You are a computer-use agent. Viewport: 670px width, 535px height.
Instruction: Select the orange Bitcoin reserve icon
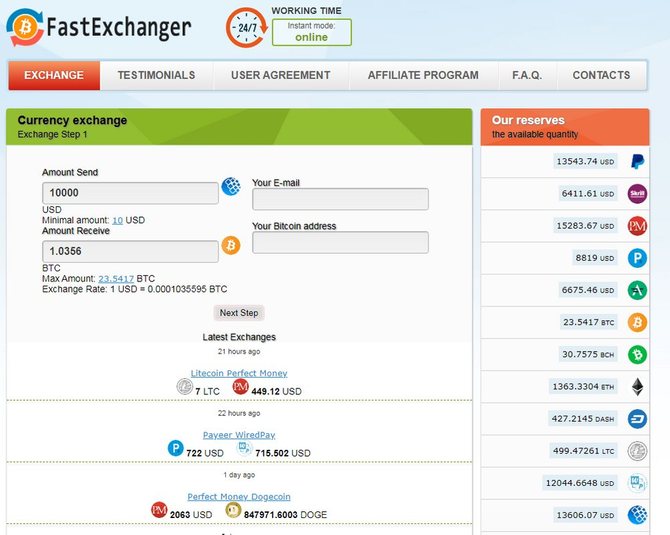click(637, 322)
